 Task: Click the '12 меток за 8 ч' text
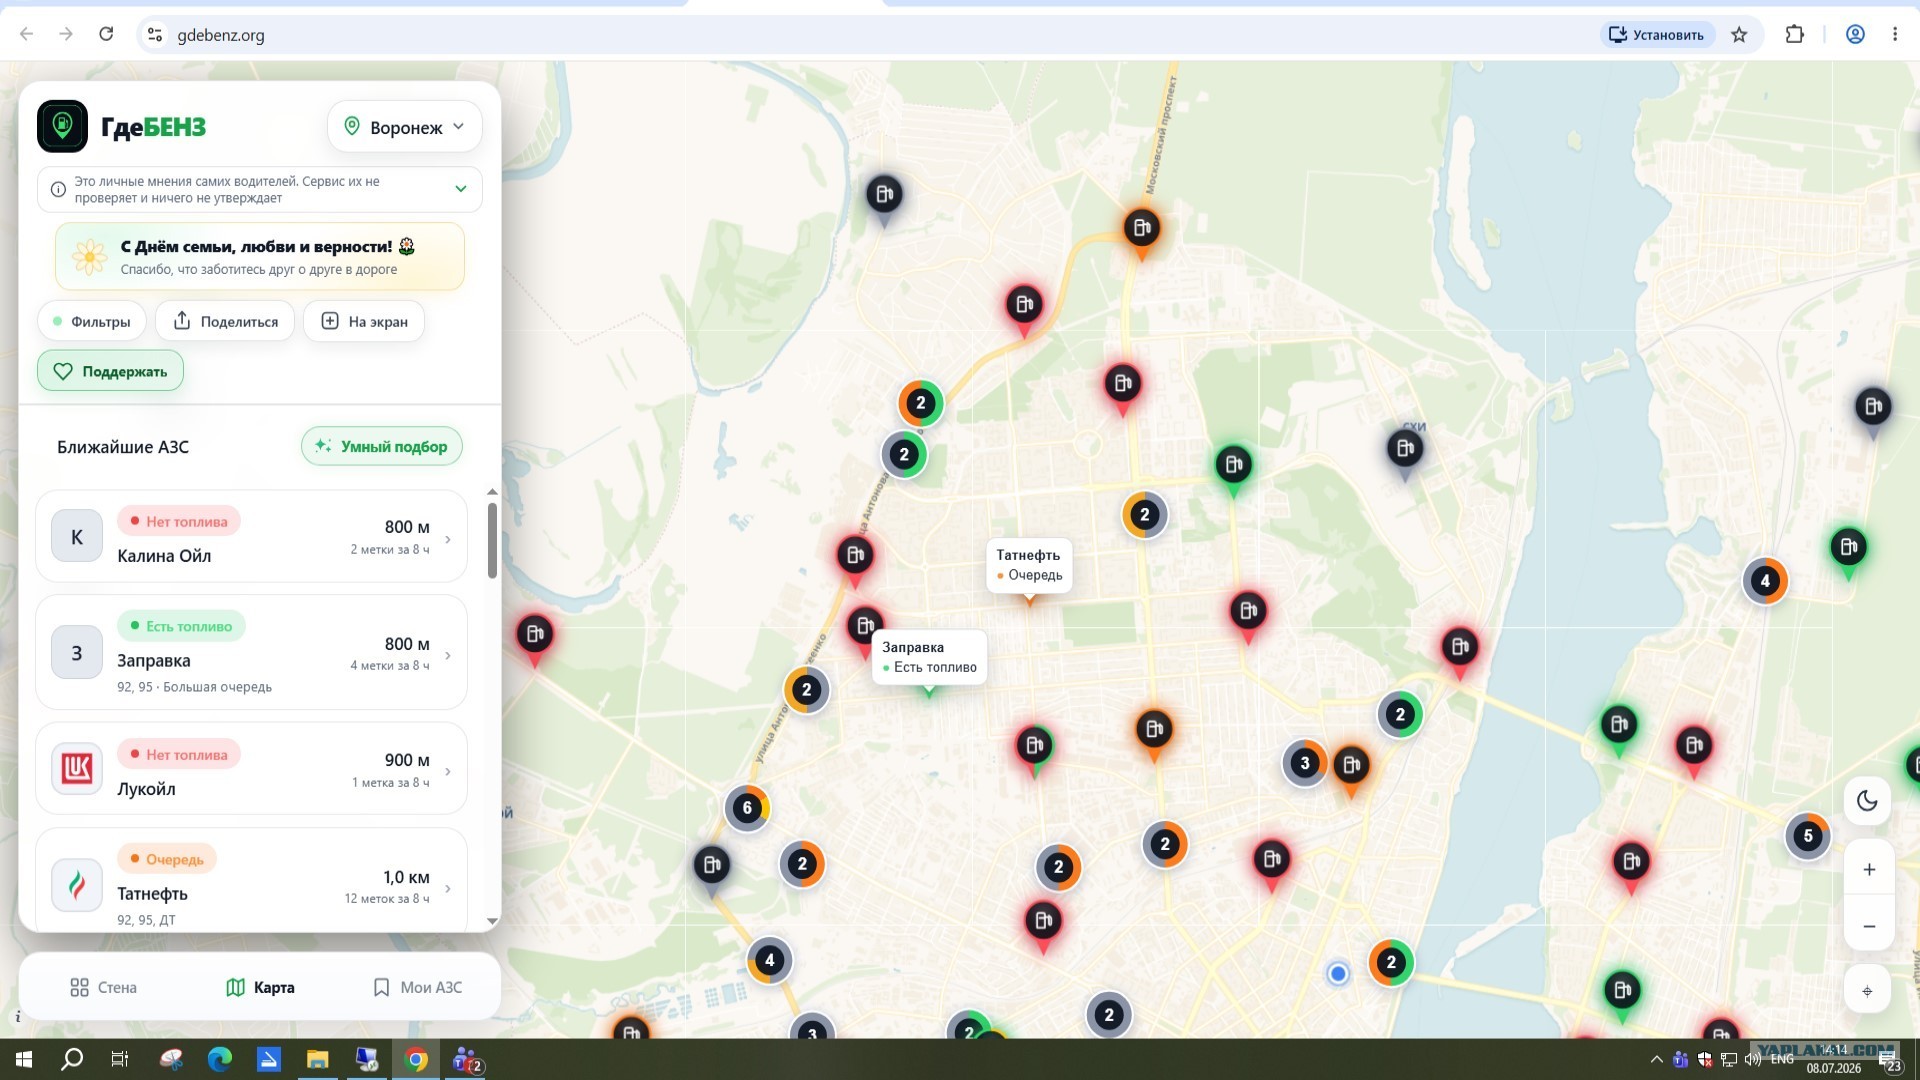point(387,899)
